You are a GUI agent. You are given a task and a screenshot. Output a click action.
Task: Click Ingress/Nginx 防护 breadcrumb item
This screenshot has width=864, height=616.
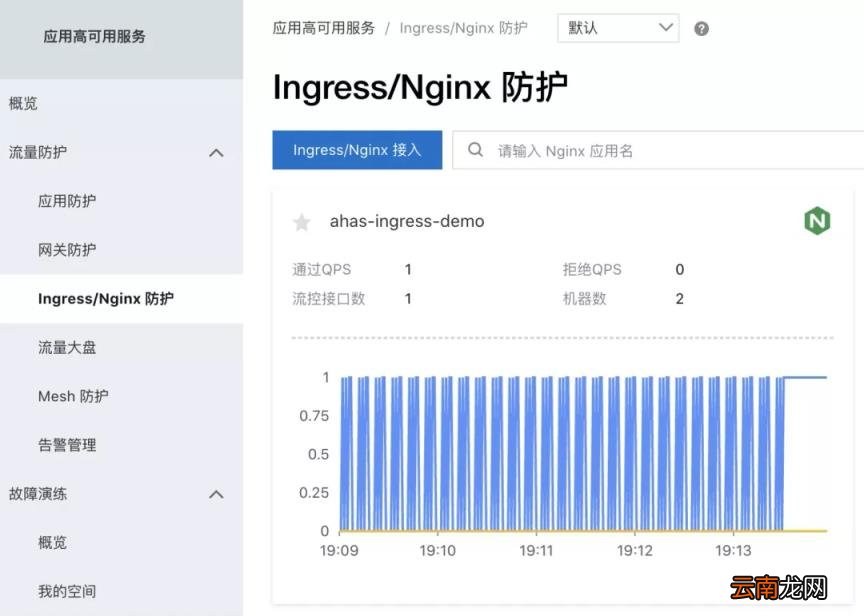pos(463,28)
